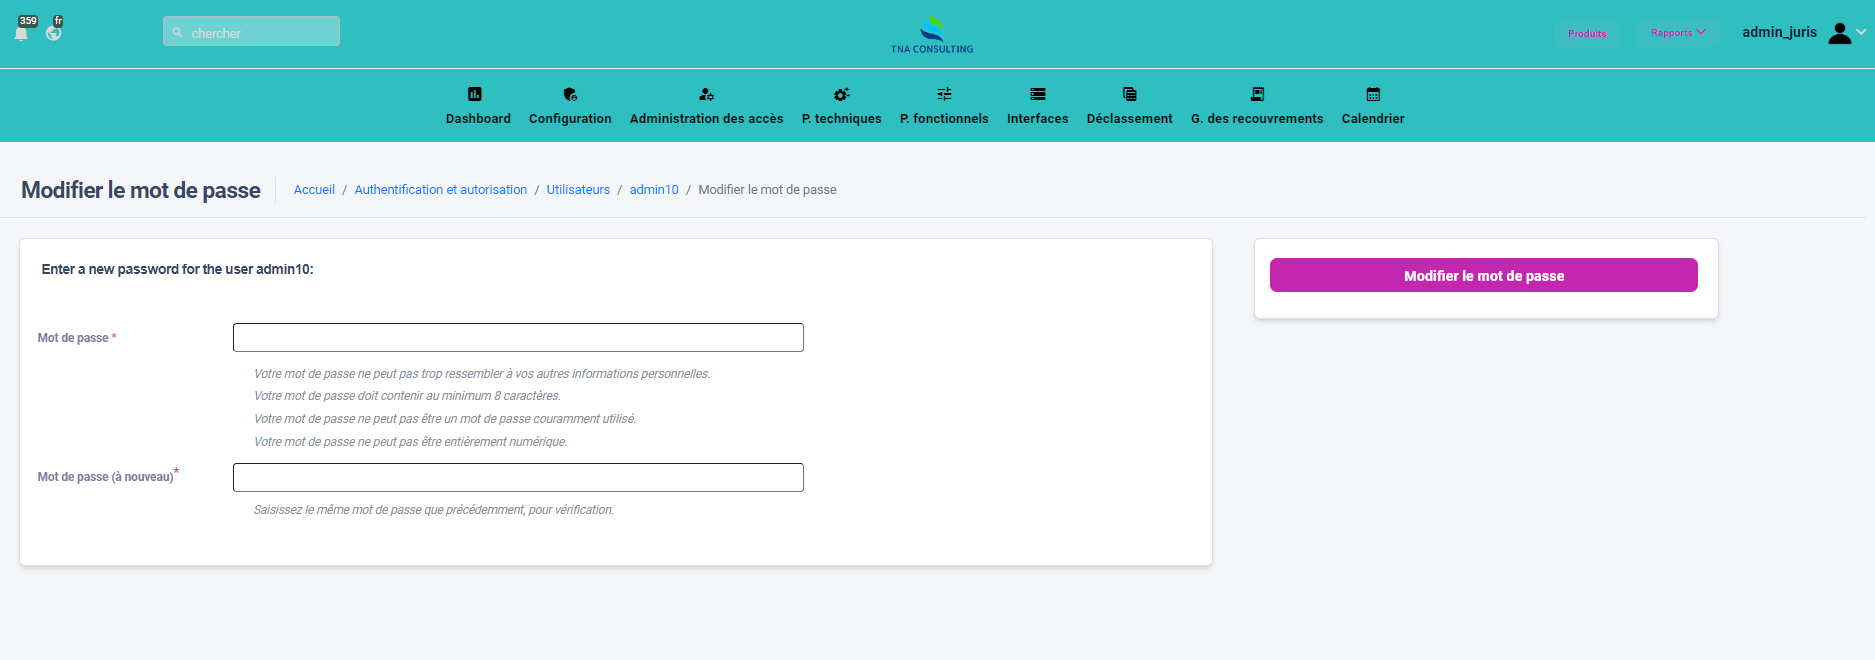
Task: Click the P. fonctionnels sliders icon
Action: (x=944, y=94)
